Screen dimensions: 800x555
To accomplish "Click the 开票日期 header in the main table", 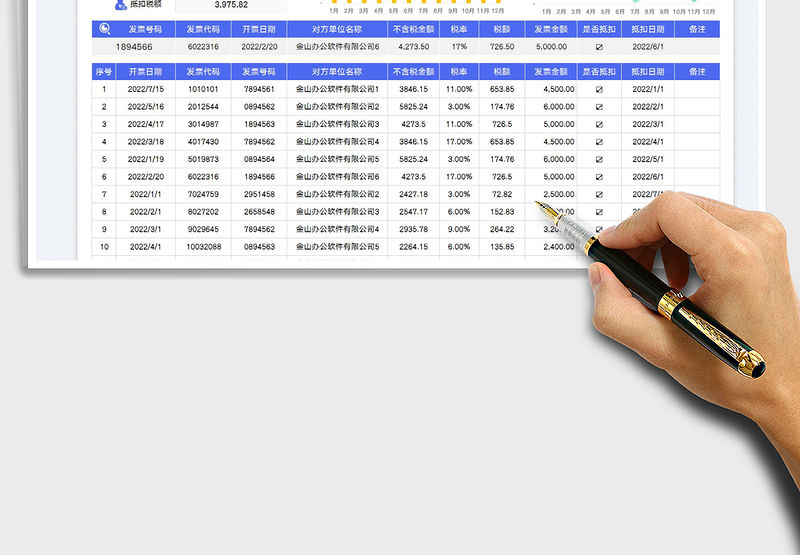I will [146, 72].
